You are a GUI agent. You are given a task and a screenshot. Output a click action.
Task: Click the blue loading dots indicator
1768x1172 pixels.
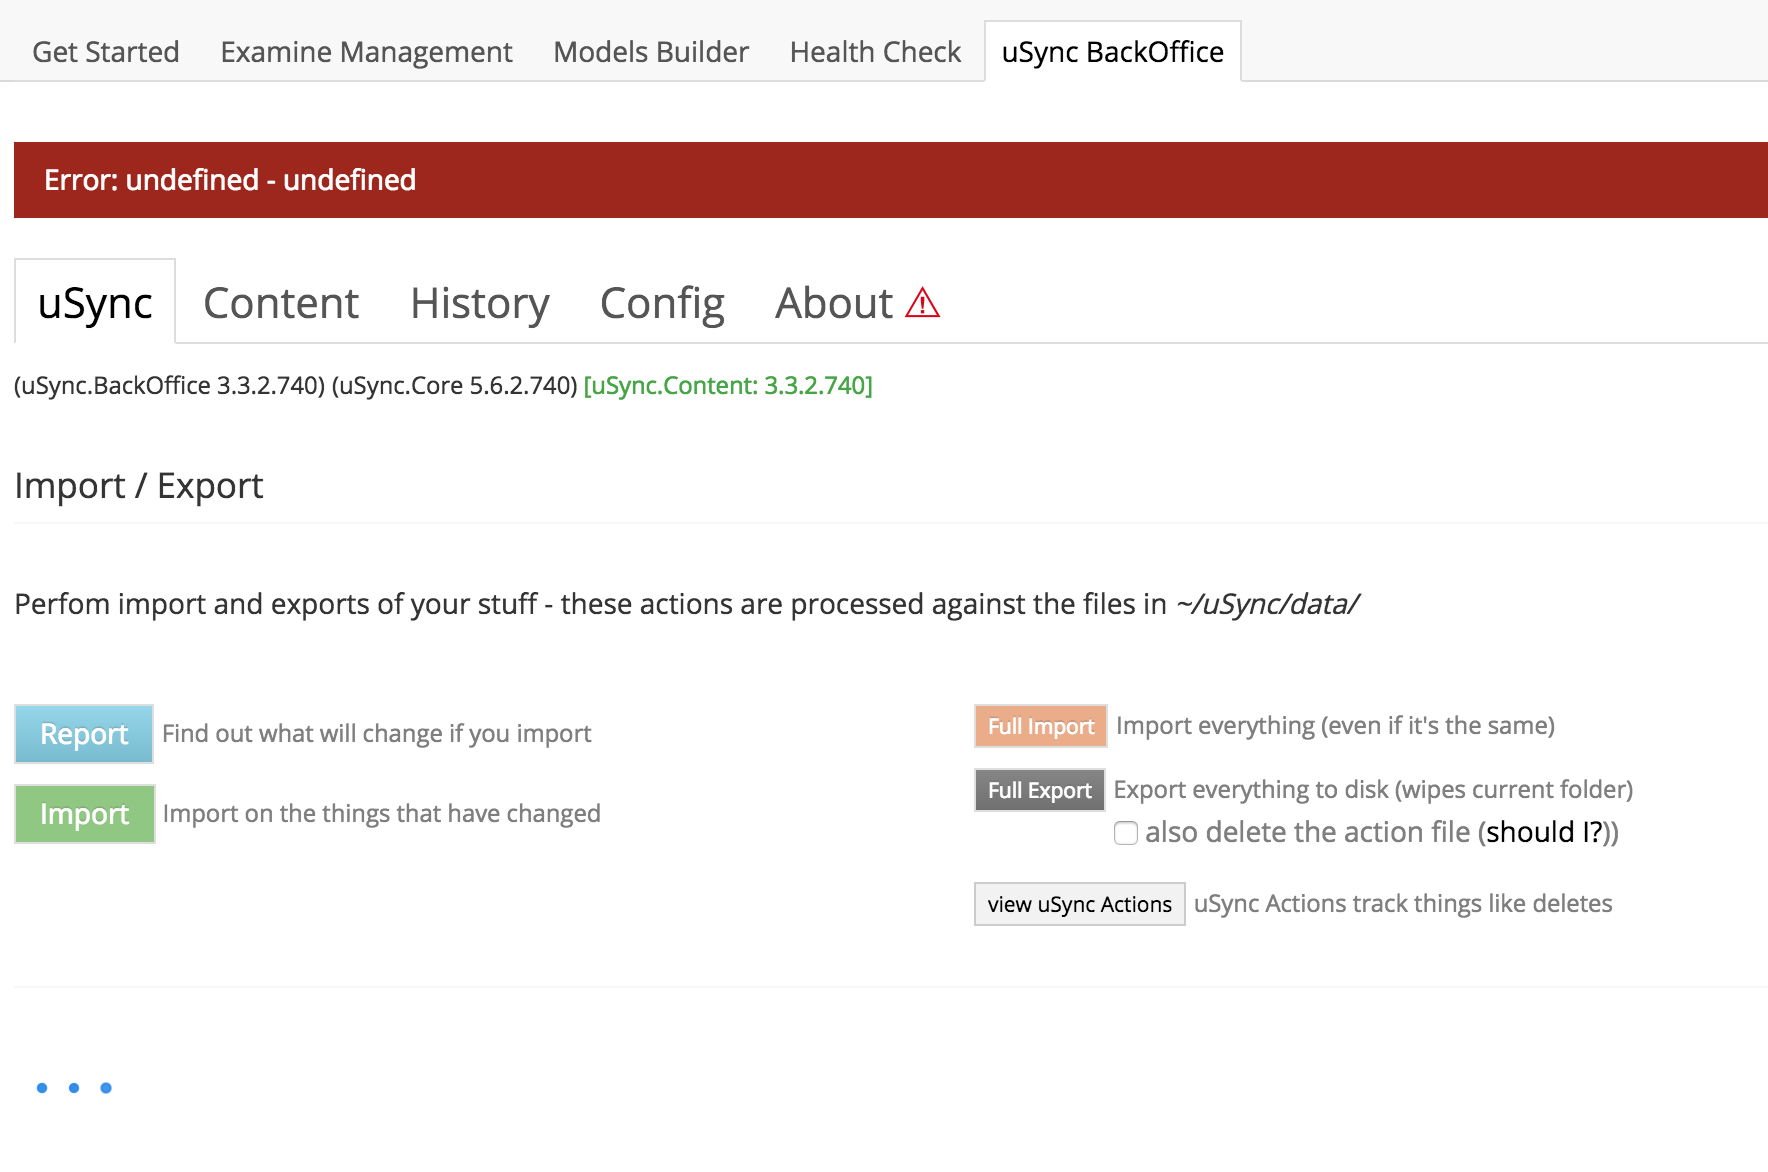coord(74,1088)
